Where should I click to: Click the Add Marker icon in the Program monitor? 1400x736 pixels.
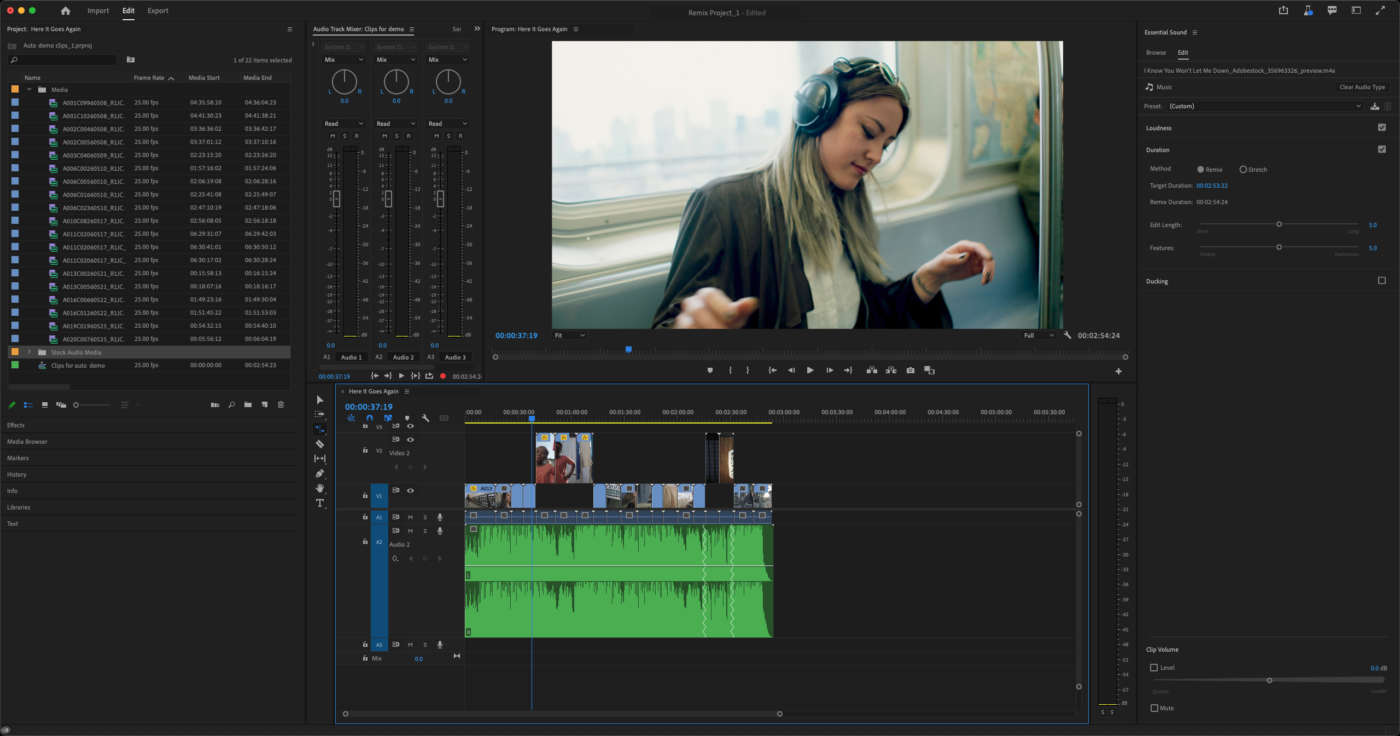(709, 370)
